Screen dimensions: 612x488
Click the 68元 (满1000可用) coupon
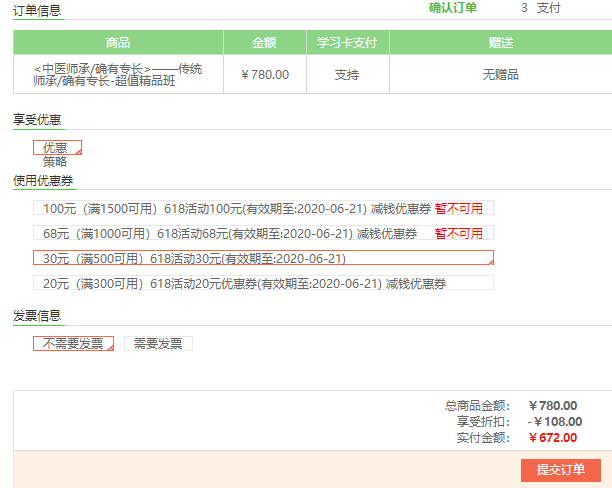(x=230, y=233)
